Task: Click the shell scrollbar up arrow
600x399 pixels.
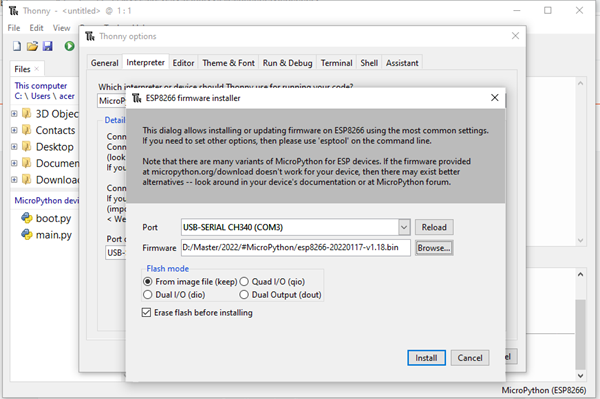Action: [580, 274]
